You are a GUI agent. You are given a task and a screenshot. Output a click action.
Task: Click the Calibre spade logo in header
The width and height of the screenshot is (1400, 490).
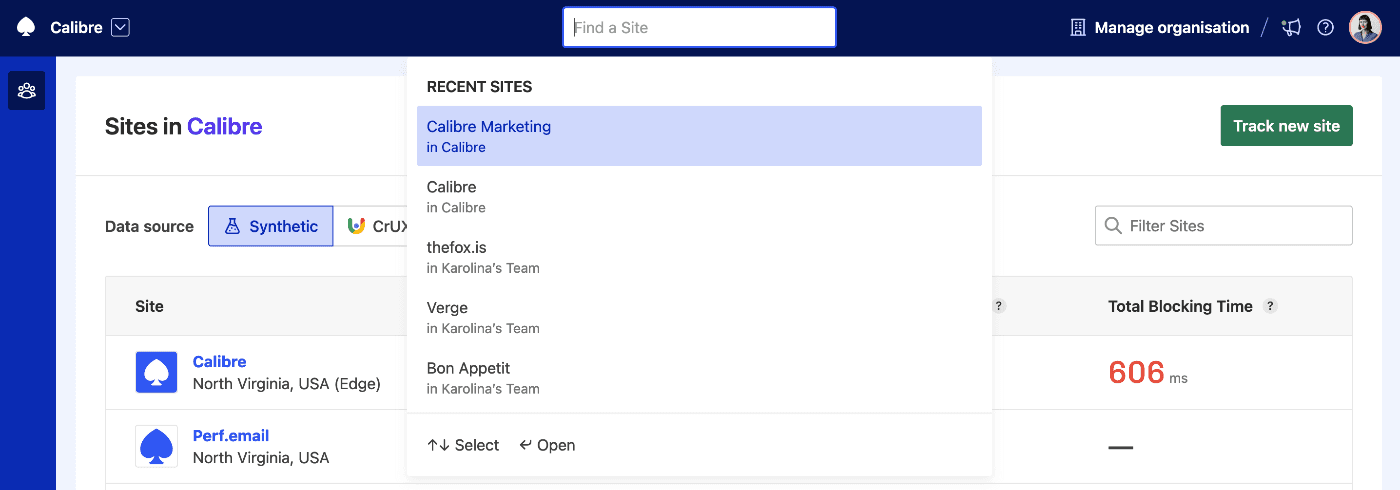(26, 28)
